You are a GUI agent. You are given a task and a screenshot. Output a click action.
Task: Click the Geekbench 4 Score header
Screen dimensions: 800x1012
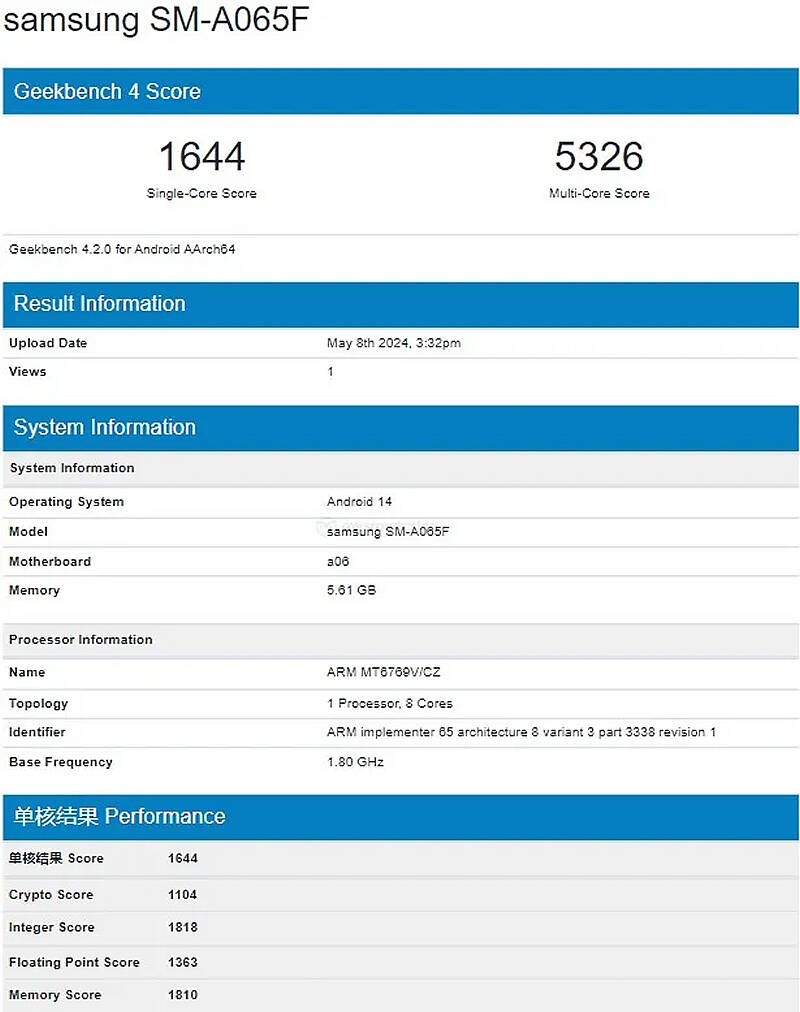coord(401,91)
